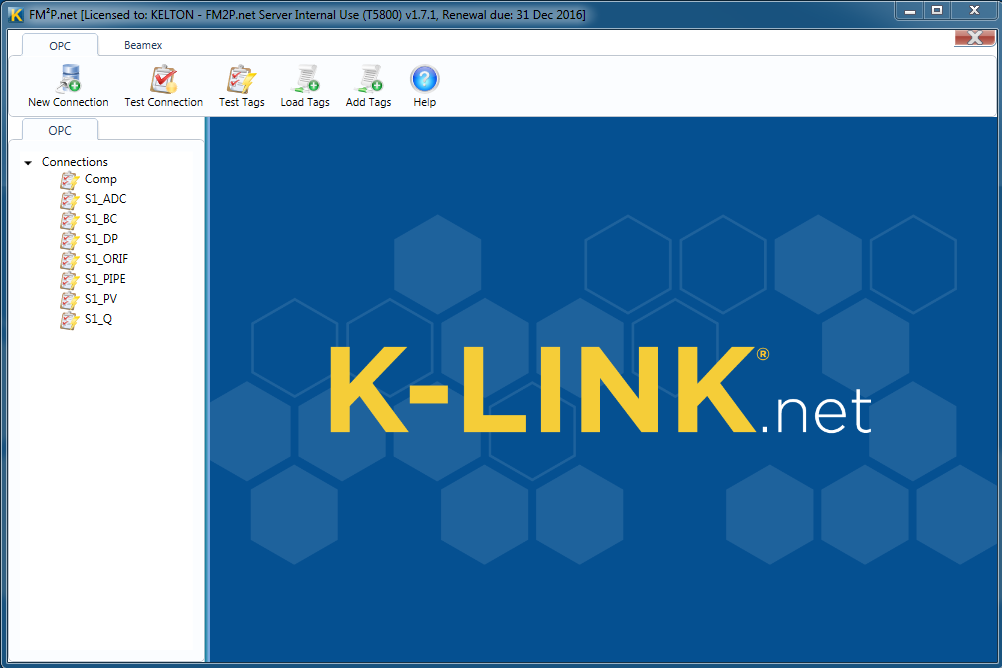Image resolution: width=1002 pixels, height=668 pixels.
Task: Select the S1_ORIF connection label
Action: pyautogui.click(x=106, y=258)
